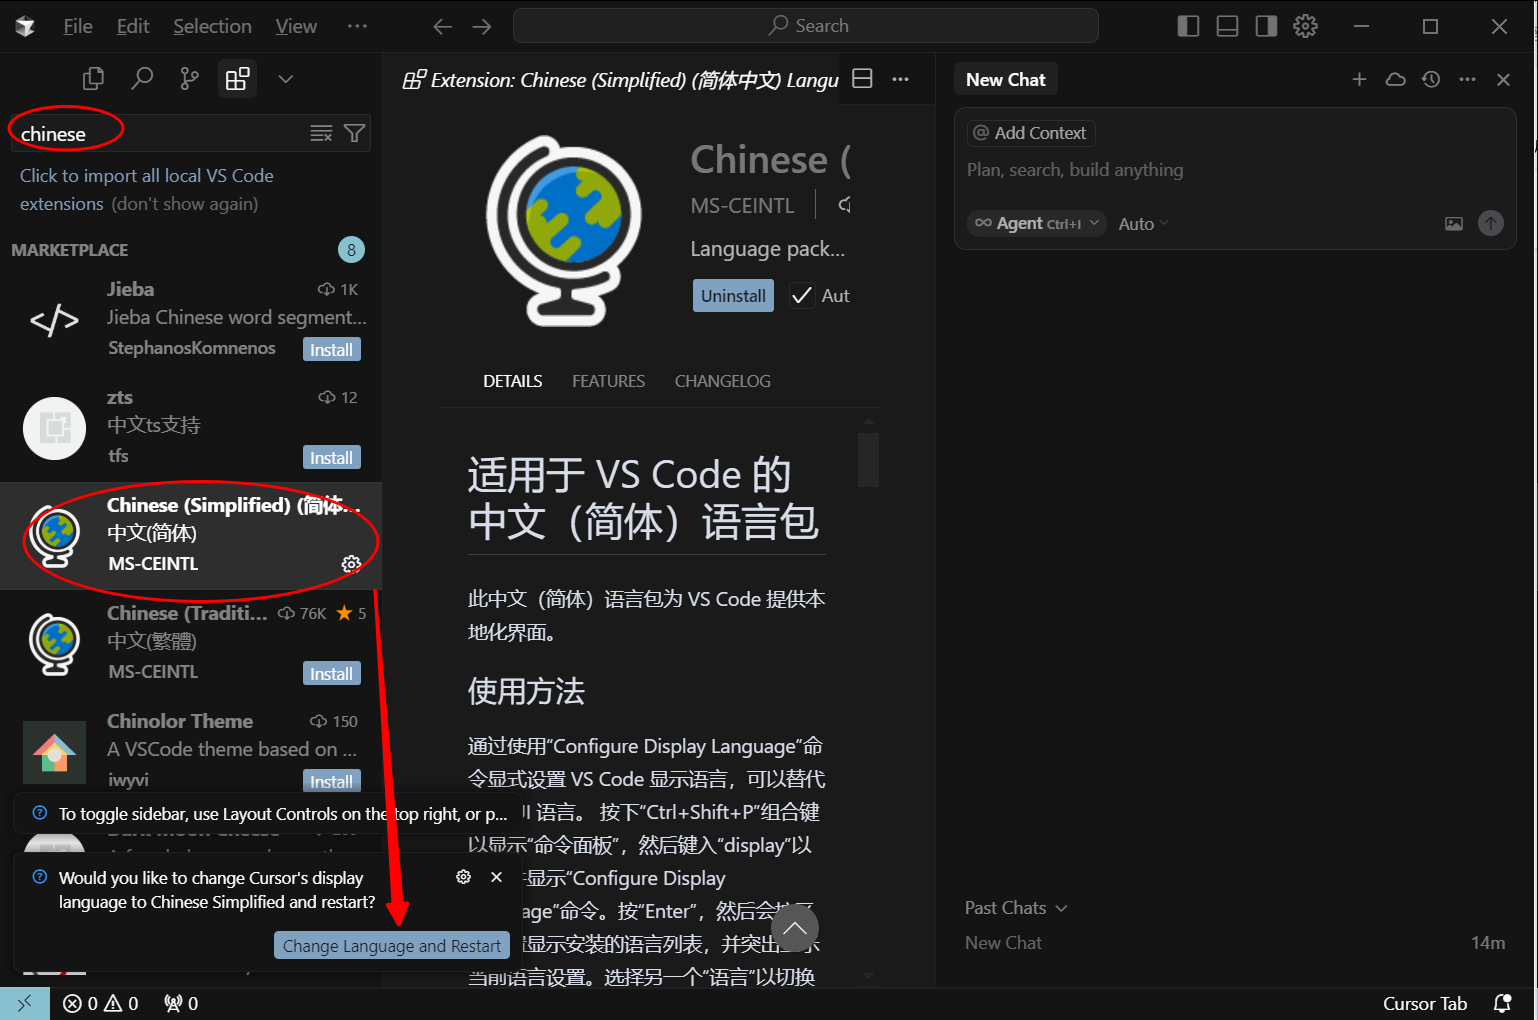1538x1020 pixels.
Task: Expand the Past Chats section
Action: click(x=1014, y=907)
